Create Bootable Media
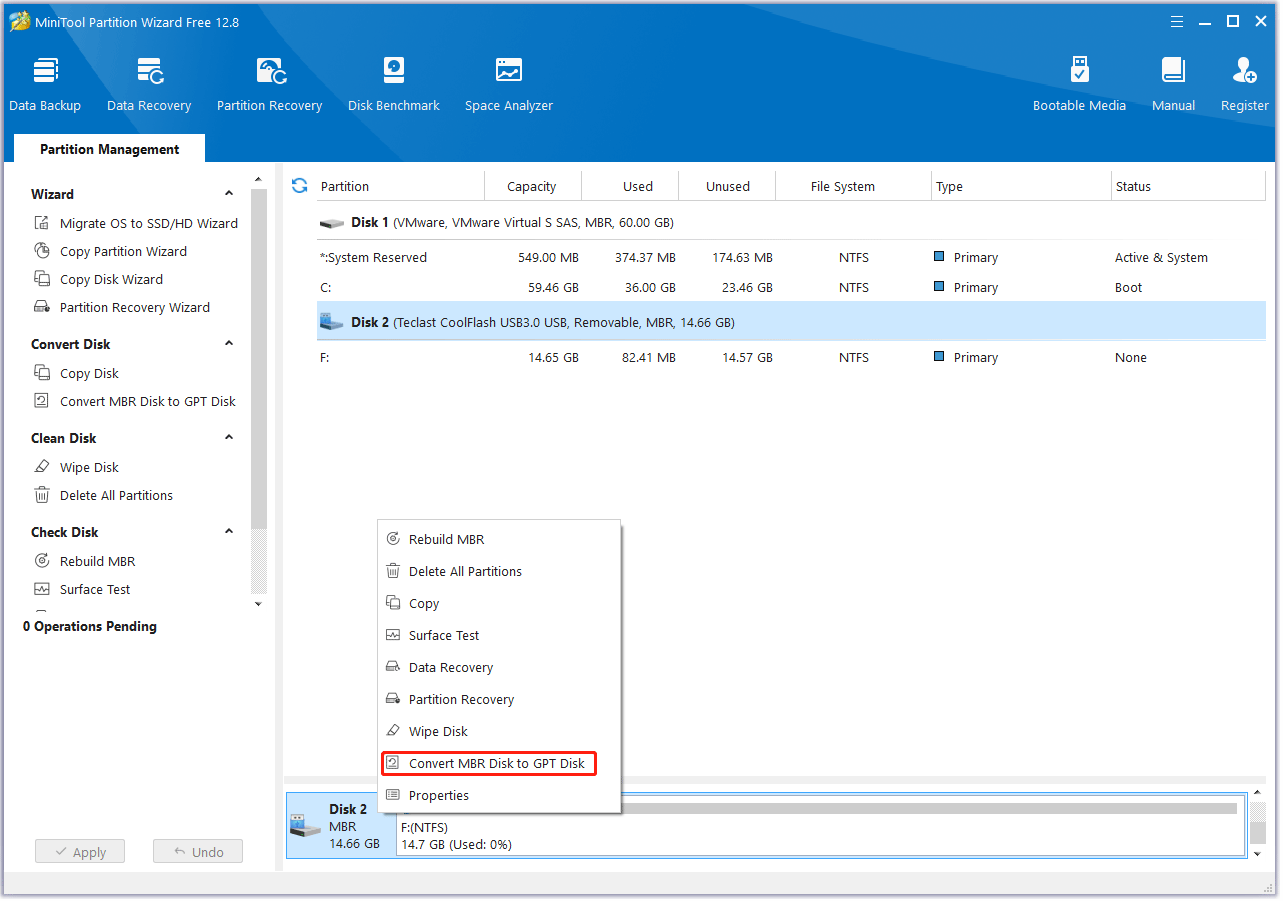 (1079, 85)
